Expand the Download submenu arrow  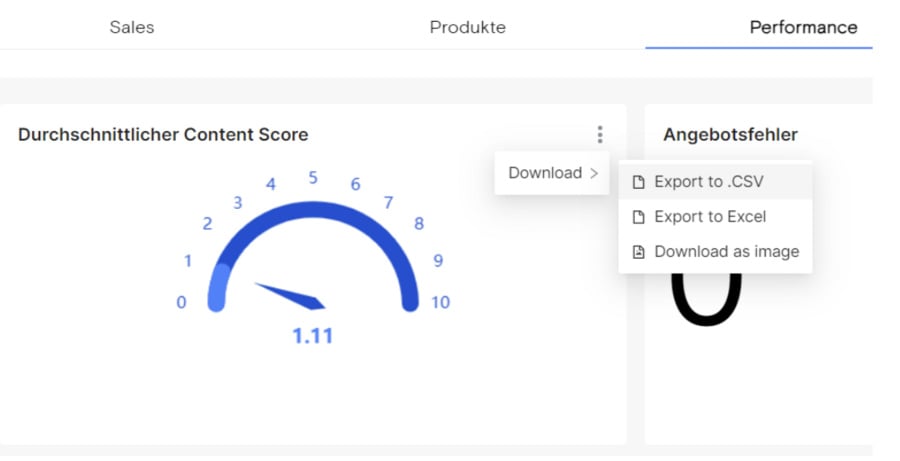(594, 173)
